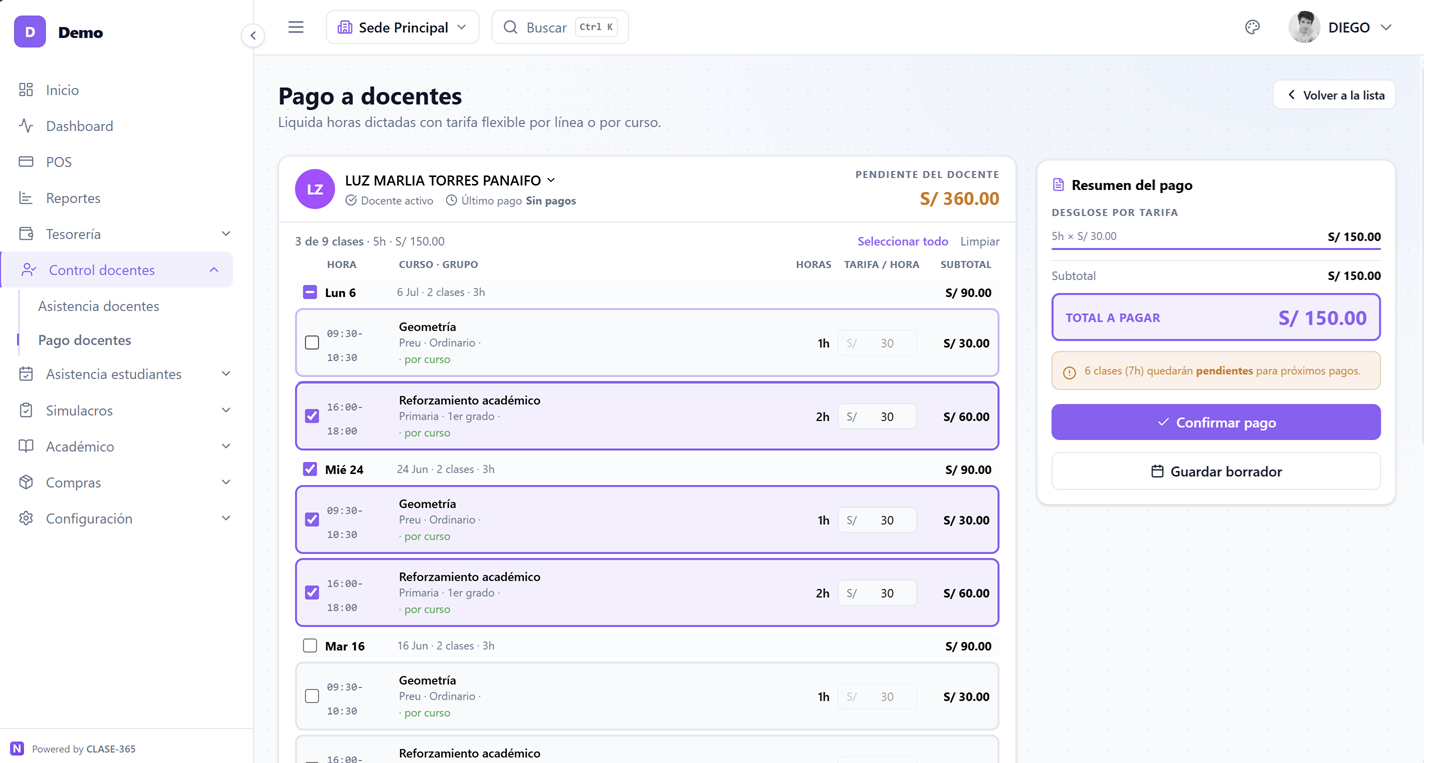Click the rate field of checked Lun 6 Reforzamiento
1430x763 pixels.
[877, 417]
